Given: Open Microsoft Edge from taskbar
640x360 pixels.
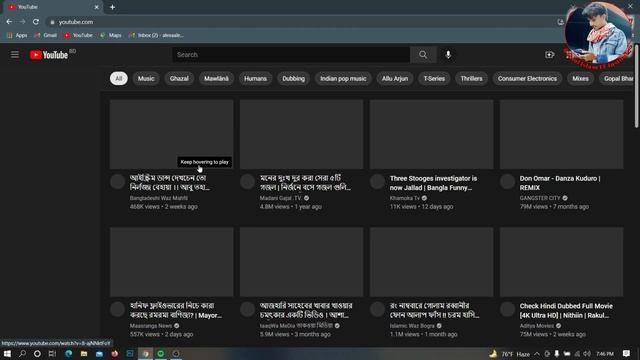Looking at the screenshot, I should (x=68, y=353).
